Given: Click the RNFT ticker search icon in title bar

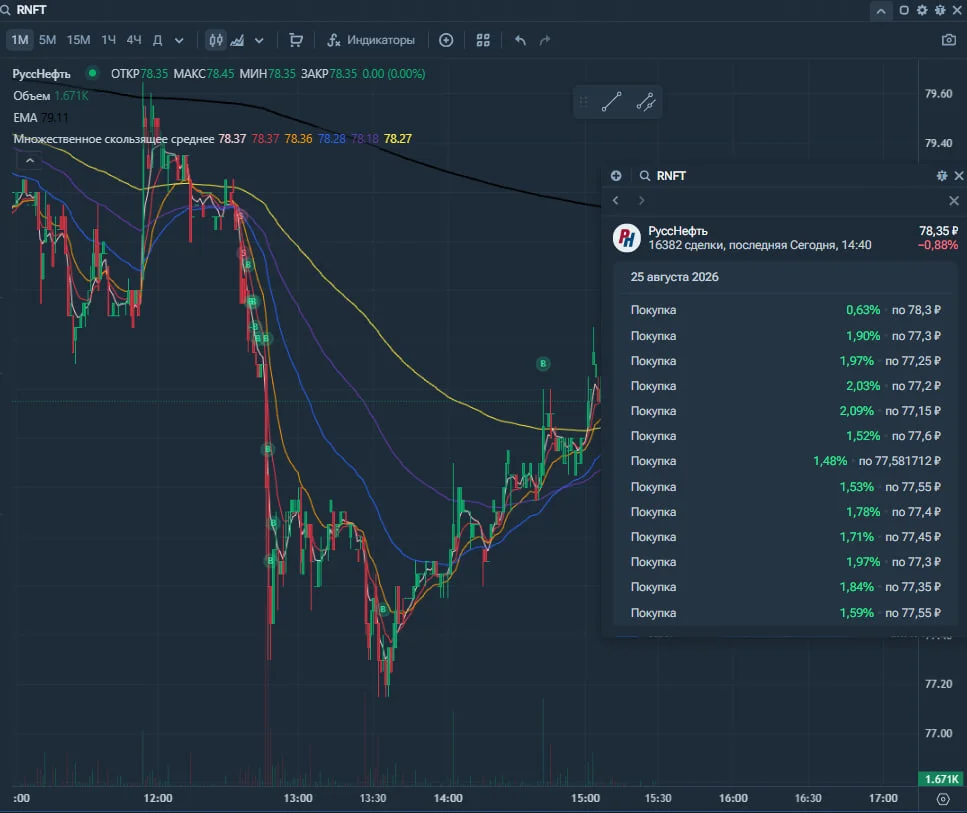Looking at the screenshot, I should [x=6, y=10].
